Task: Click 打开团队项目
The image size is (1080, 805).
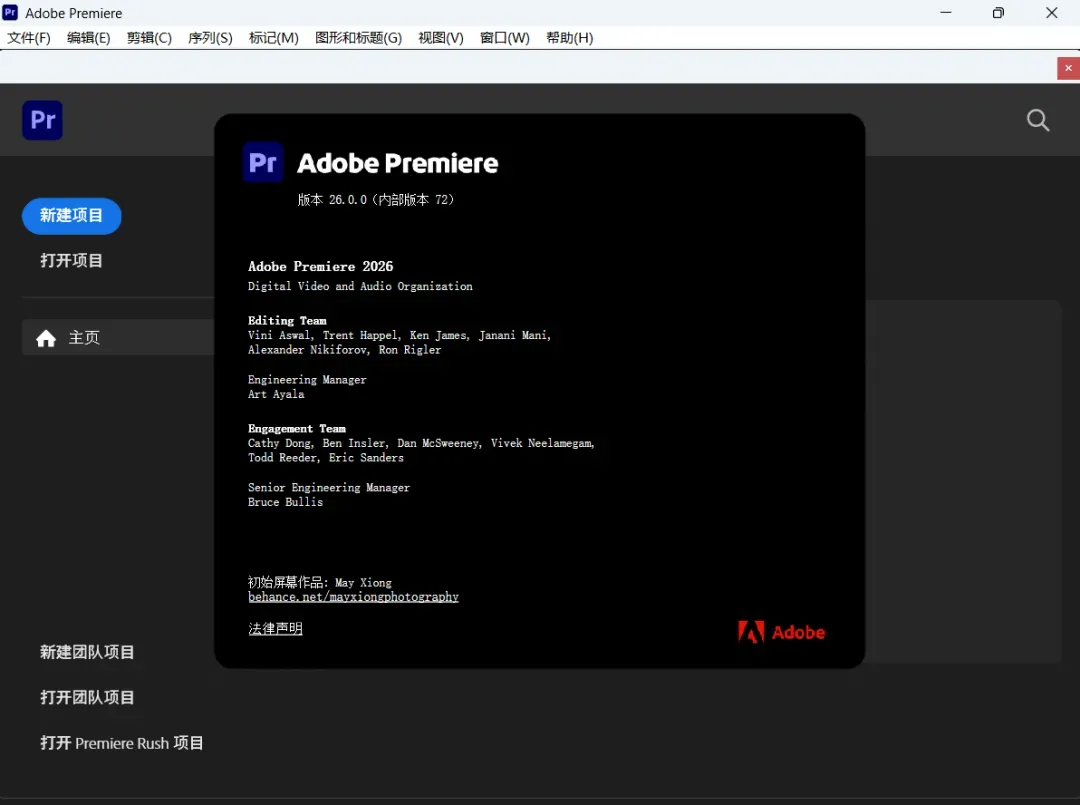Action: 87,698
